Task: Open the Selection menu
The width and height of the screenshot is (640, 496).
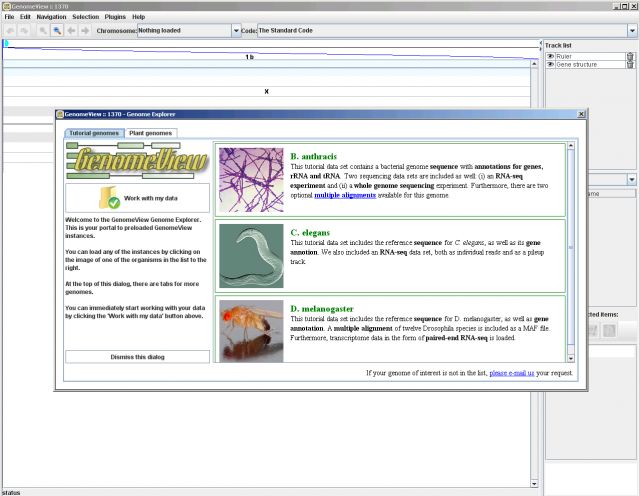Action: [x=86, y=17]
